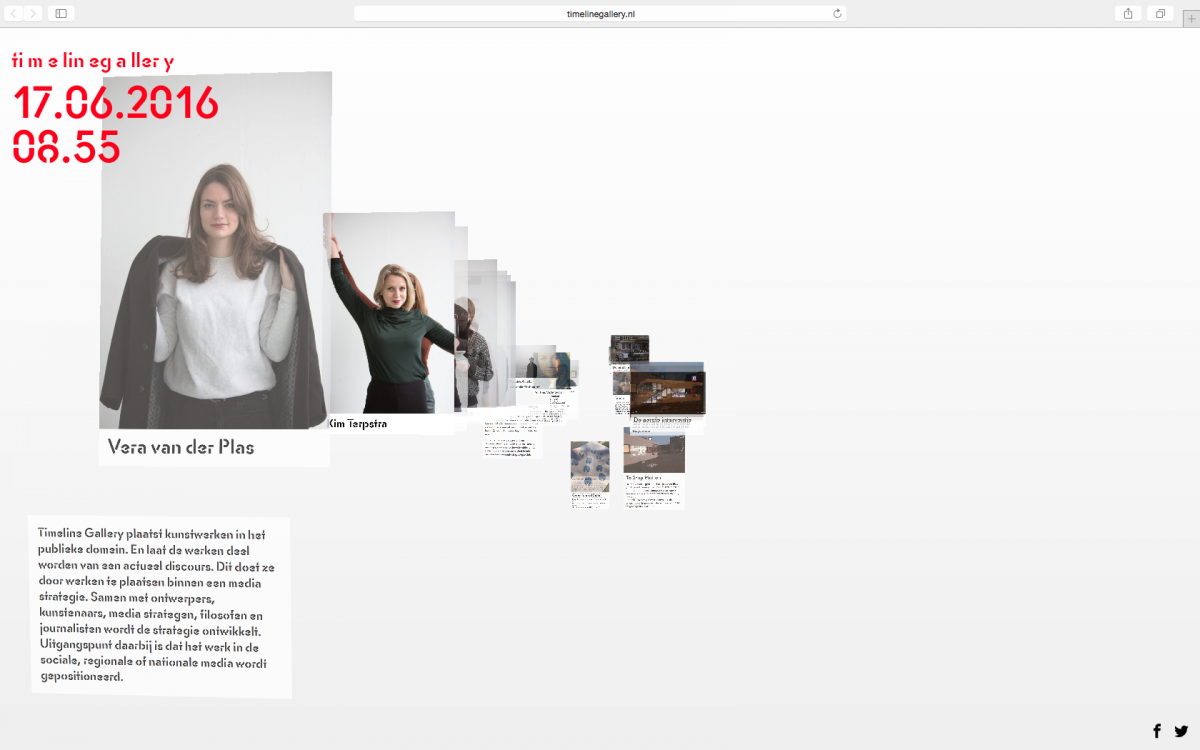Click the timelinegallery logo text
This screenshot has height=750, width=1200.
click(92, 61)
